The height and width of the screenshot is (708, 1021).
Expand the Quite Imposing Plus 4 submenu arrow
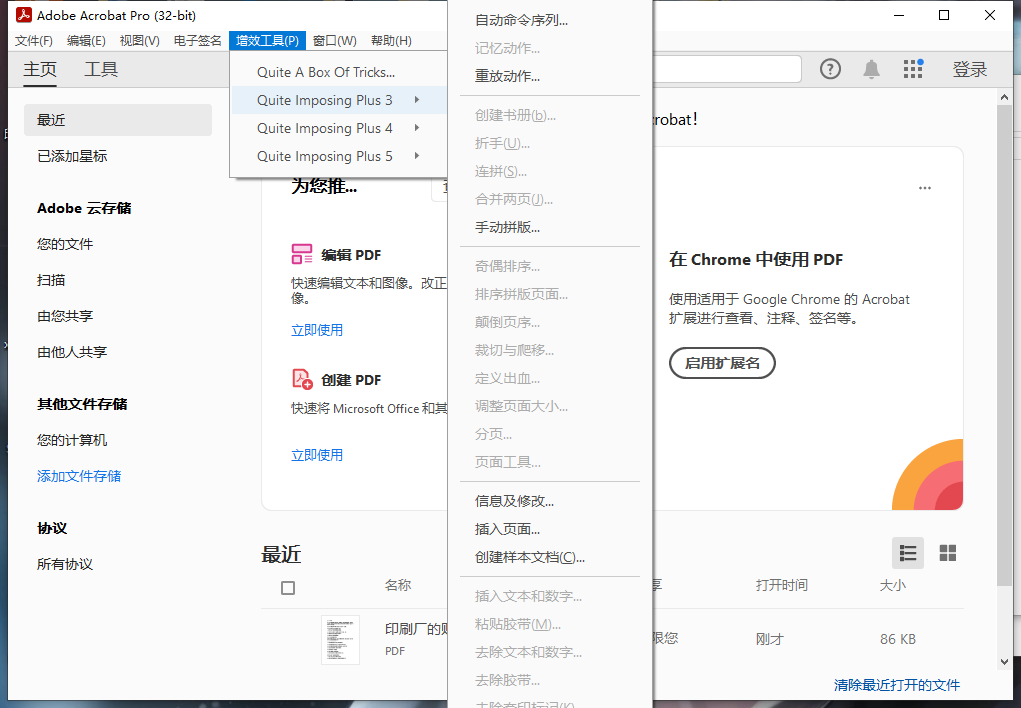417,128
